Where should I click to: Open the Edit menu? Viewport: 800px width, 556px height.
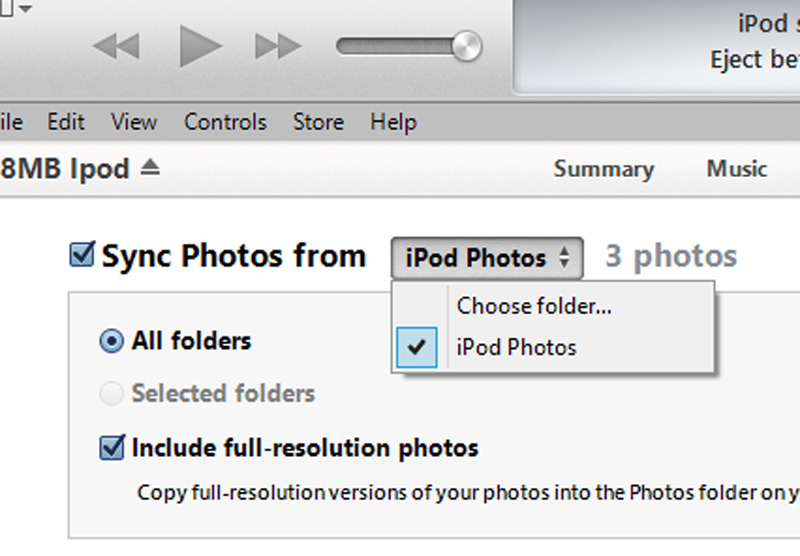[x=66, y=122]
